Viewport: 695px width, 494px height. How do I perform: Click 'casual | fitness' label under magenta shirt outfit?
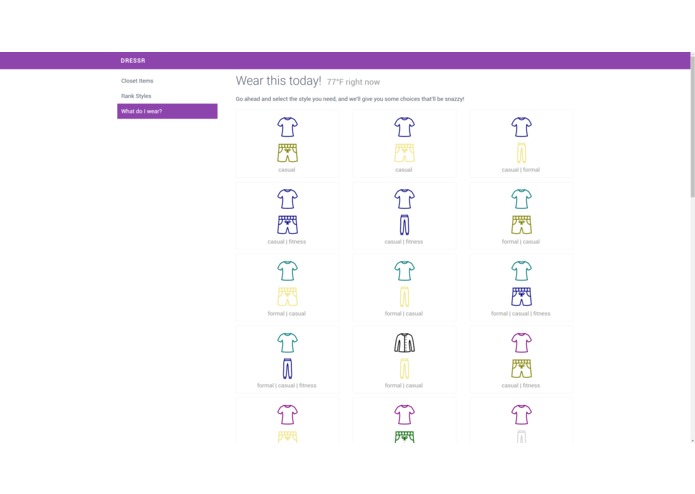coord(521,385)
